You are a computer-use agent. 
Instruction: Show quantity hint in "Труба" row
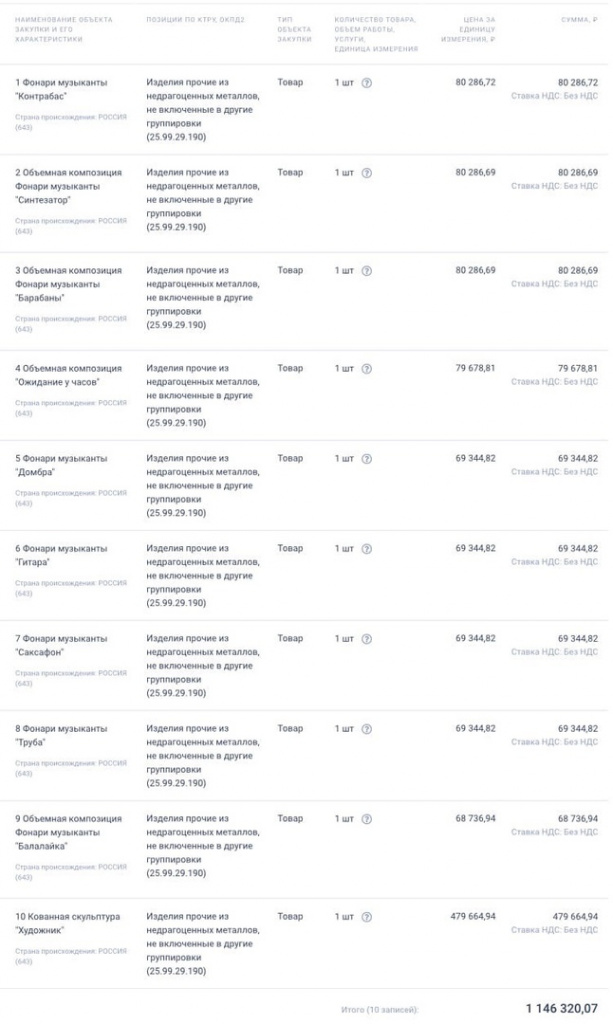[x=366, y=729]
